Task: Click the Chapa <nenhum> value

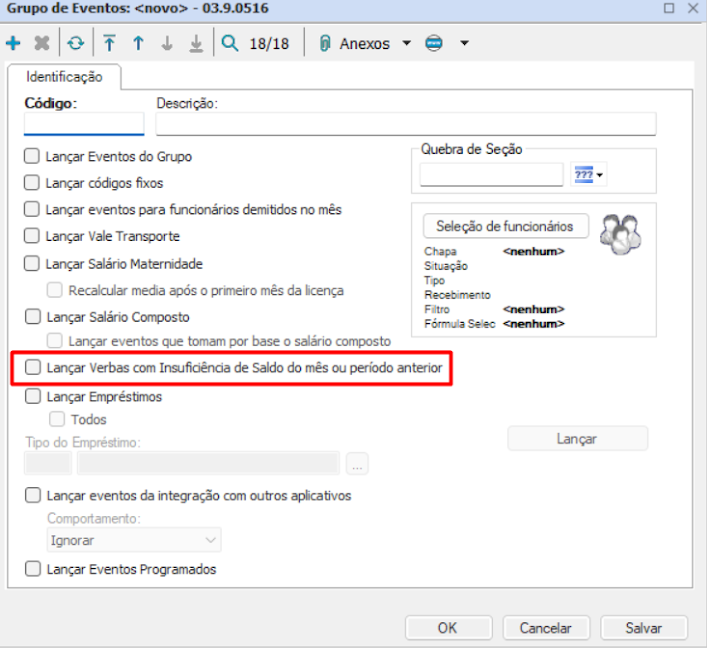Action: tap(533, 251)
